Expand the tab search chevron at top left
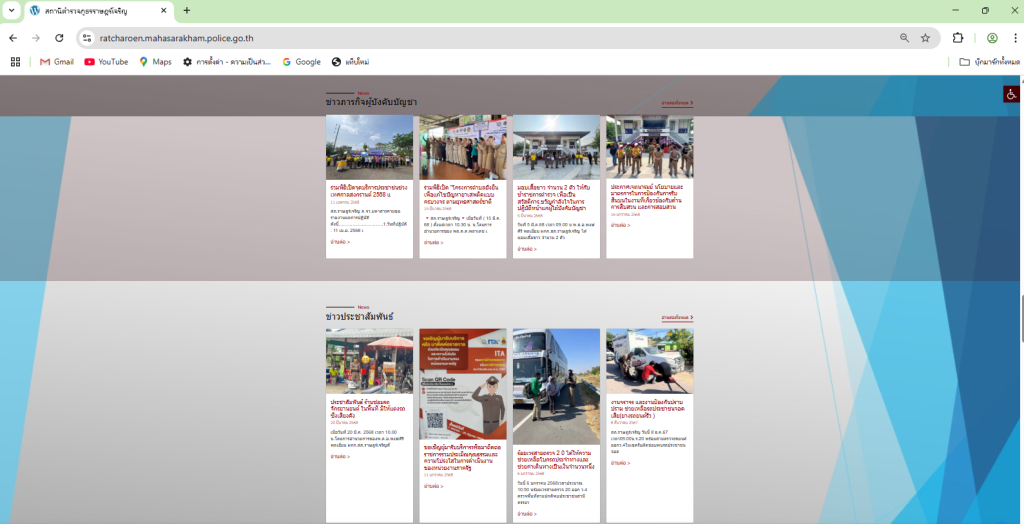1024x524 pixels. (11, 10)
